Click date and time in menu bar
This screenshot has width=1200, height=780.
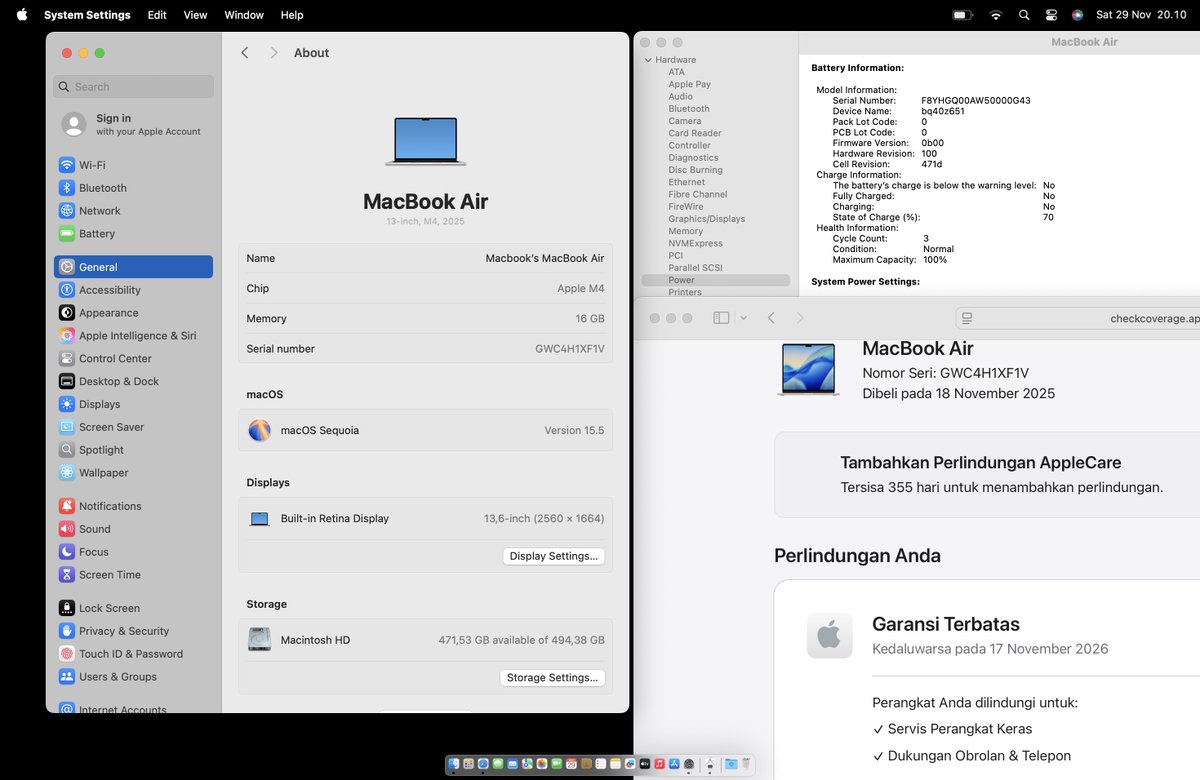click(x=1141, y=15)
